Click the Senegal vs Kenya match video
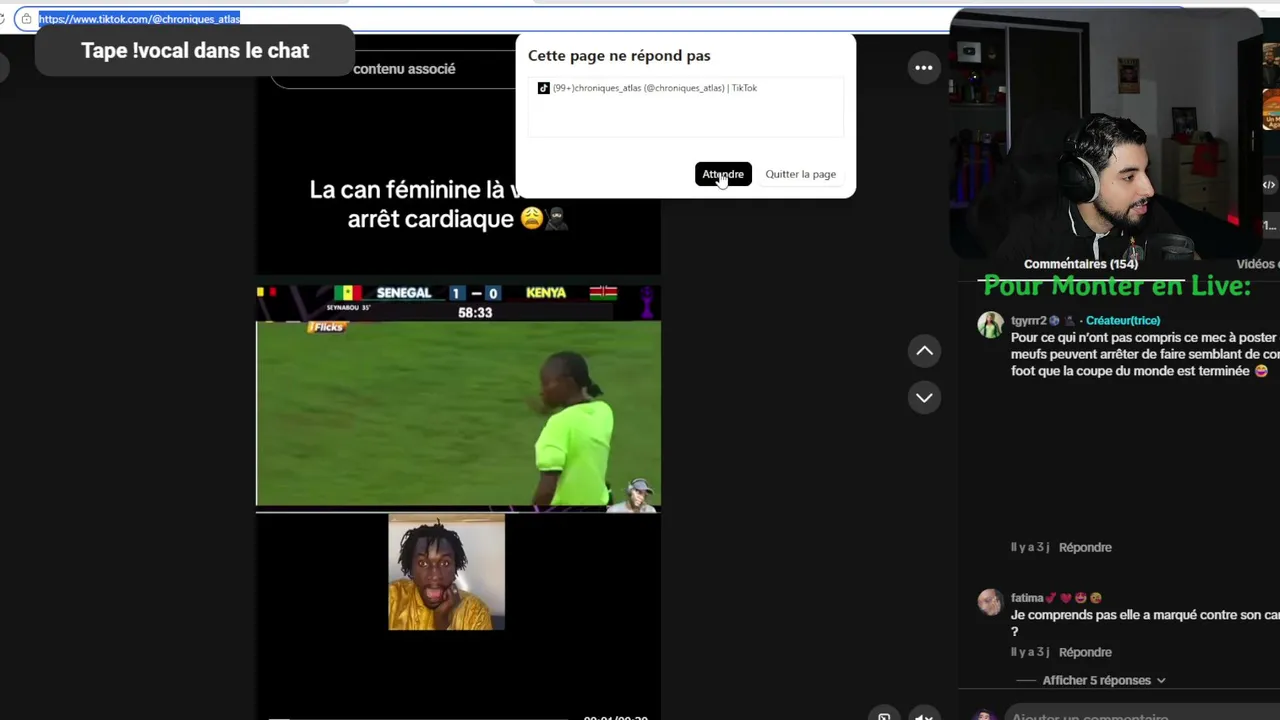Screen dimensions: 1280x720 coord(458,397)
